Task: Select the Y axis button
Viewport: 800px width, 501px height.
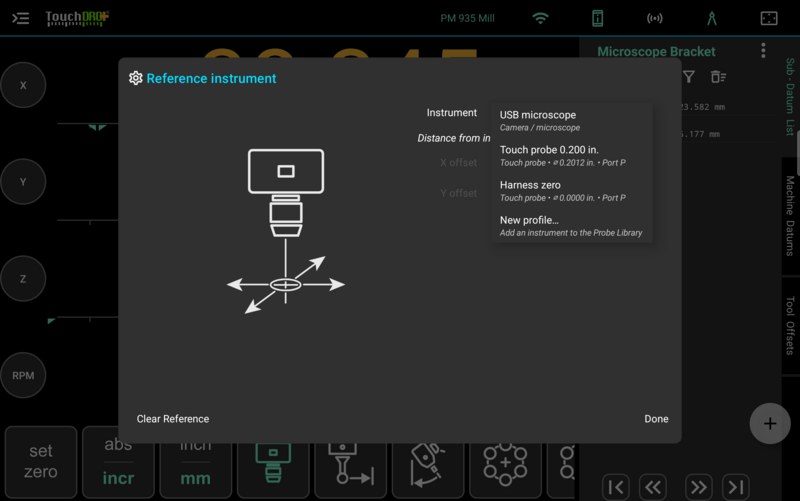Action: coord(23,182)
